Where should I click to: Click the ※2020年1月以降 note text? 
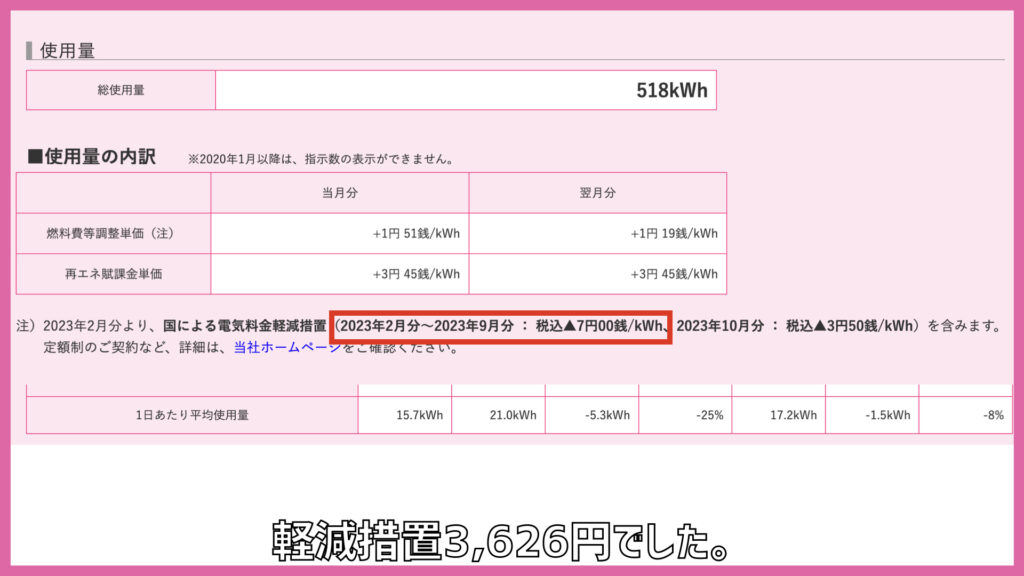[322, 159]
